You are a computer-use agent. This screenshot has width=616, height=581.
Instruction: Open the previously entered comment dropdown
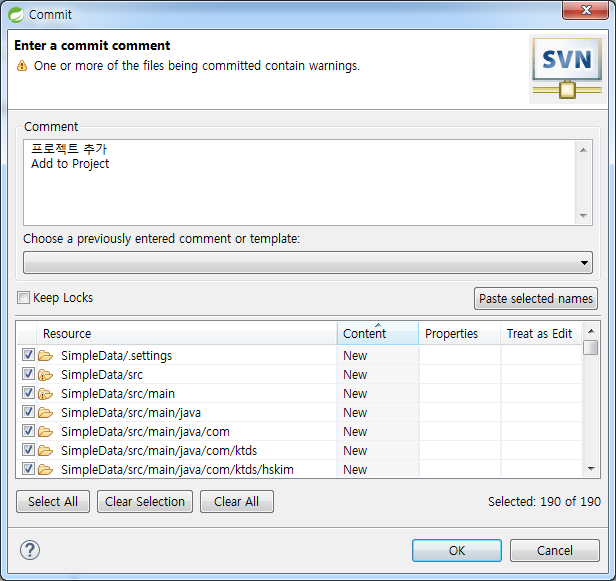click(x=308, y=262)
